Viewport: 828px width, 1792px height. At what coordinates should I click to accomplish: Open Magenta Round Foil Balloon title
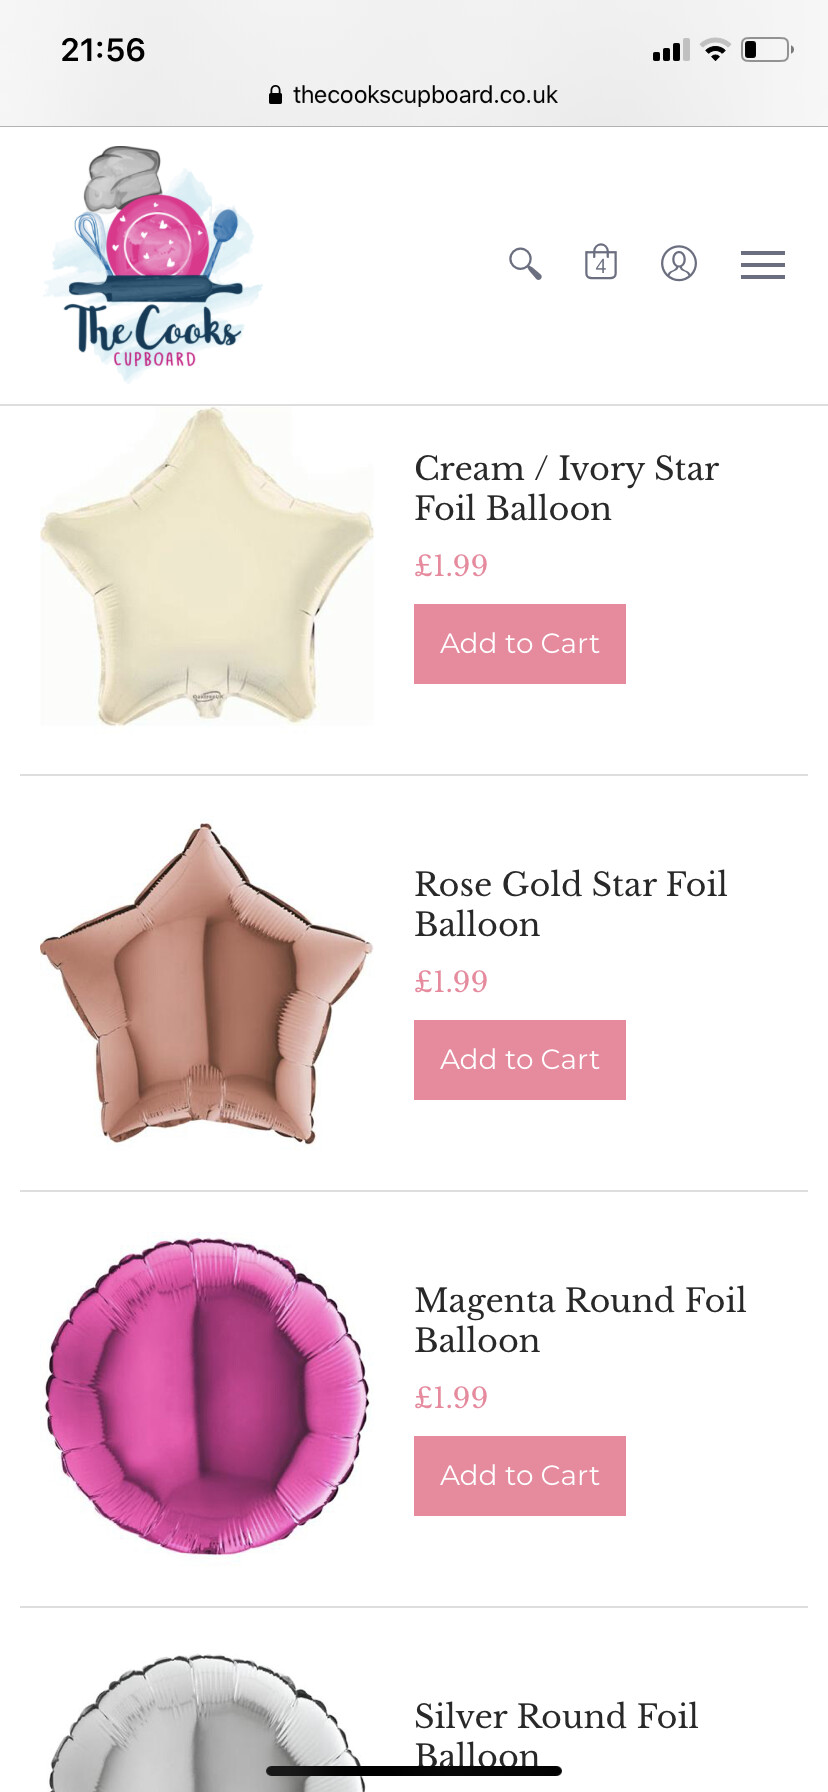[x=580, y=1320]
